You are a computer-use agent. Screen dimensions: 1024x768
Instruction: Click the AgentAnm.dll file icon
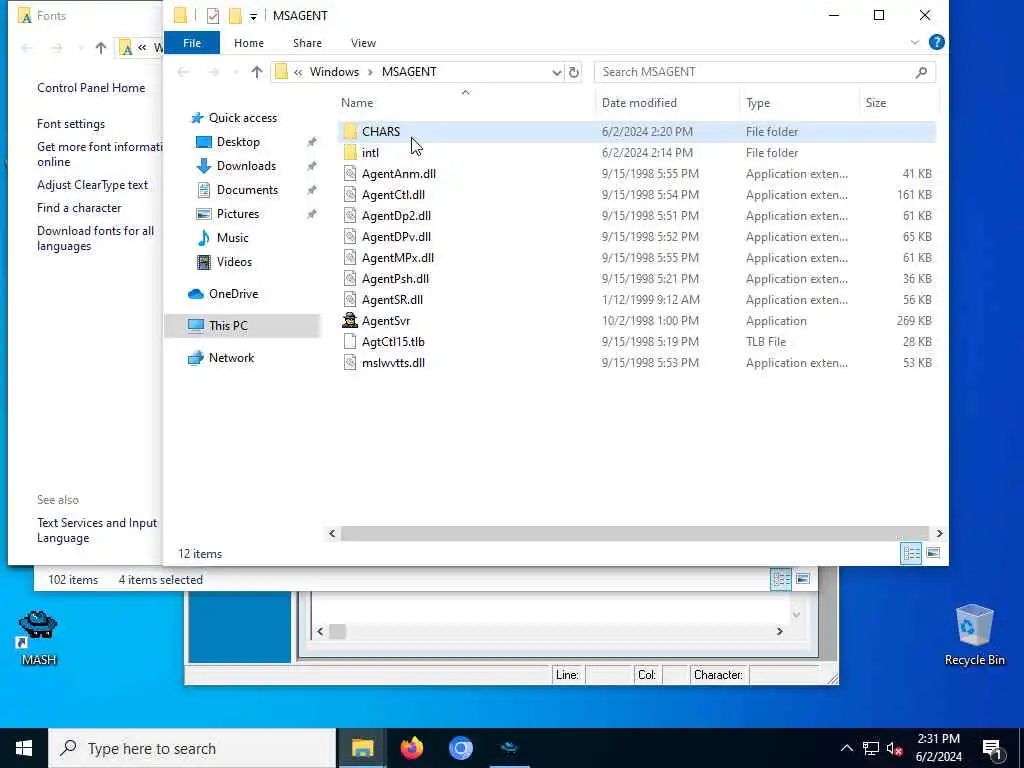pos(350,174)
